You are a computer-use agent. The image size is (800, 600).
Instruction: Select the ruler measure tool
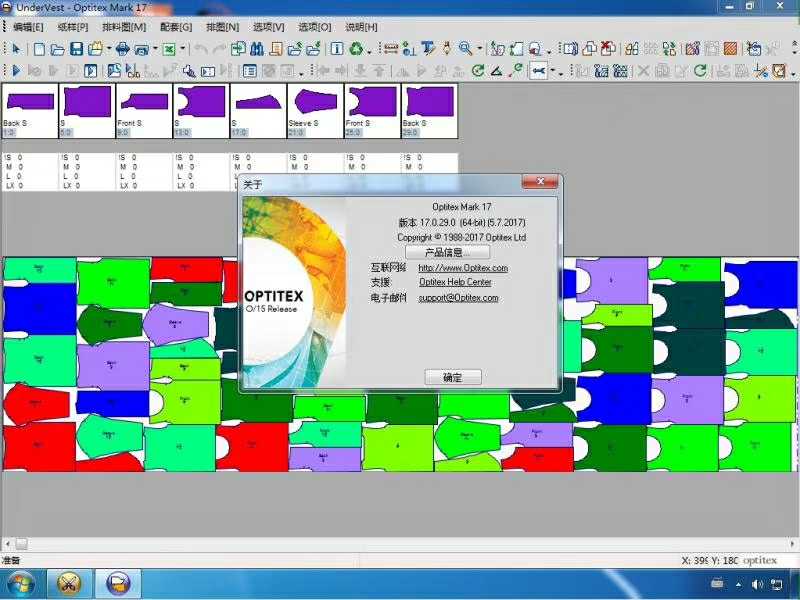click(x=391, y=48)
